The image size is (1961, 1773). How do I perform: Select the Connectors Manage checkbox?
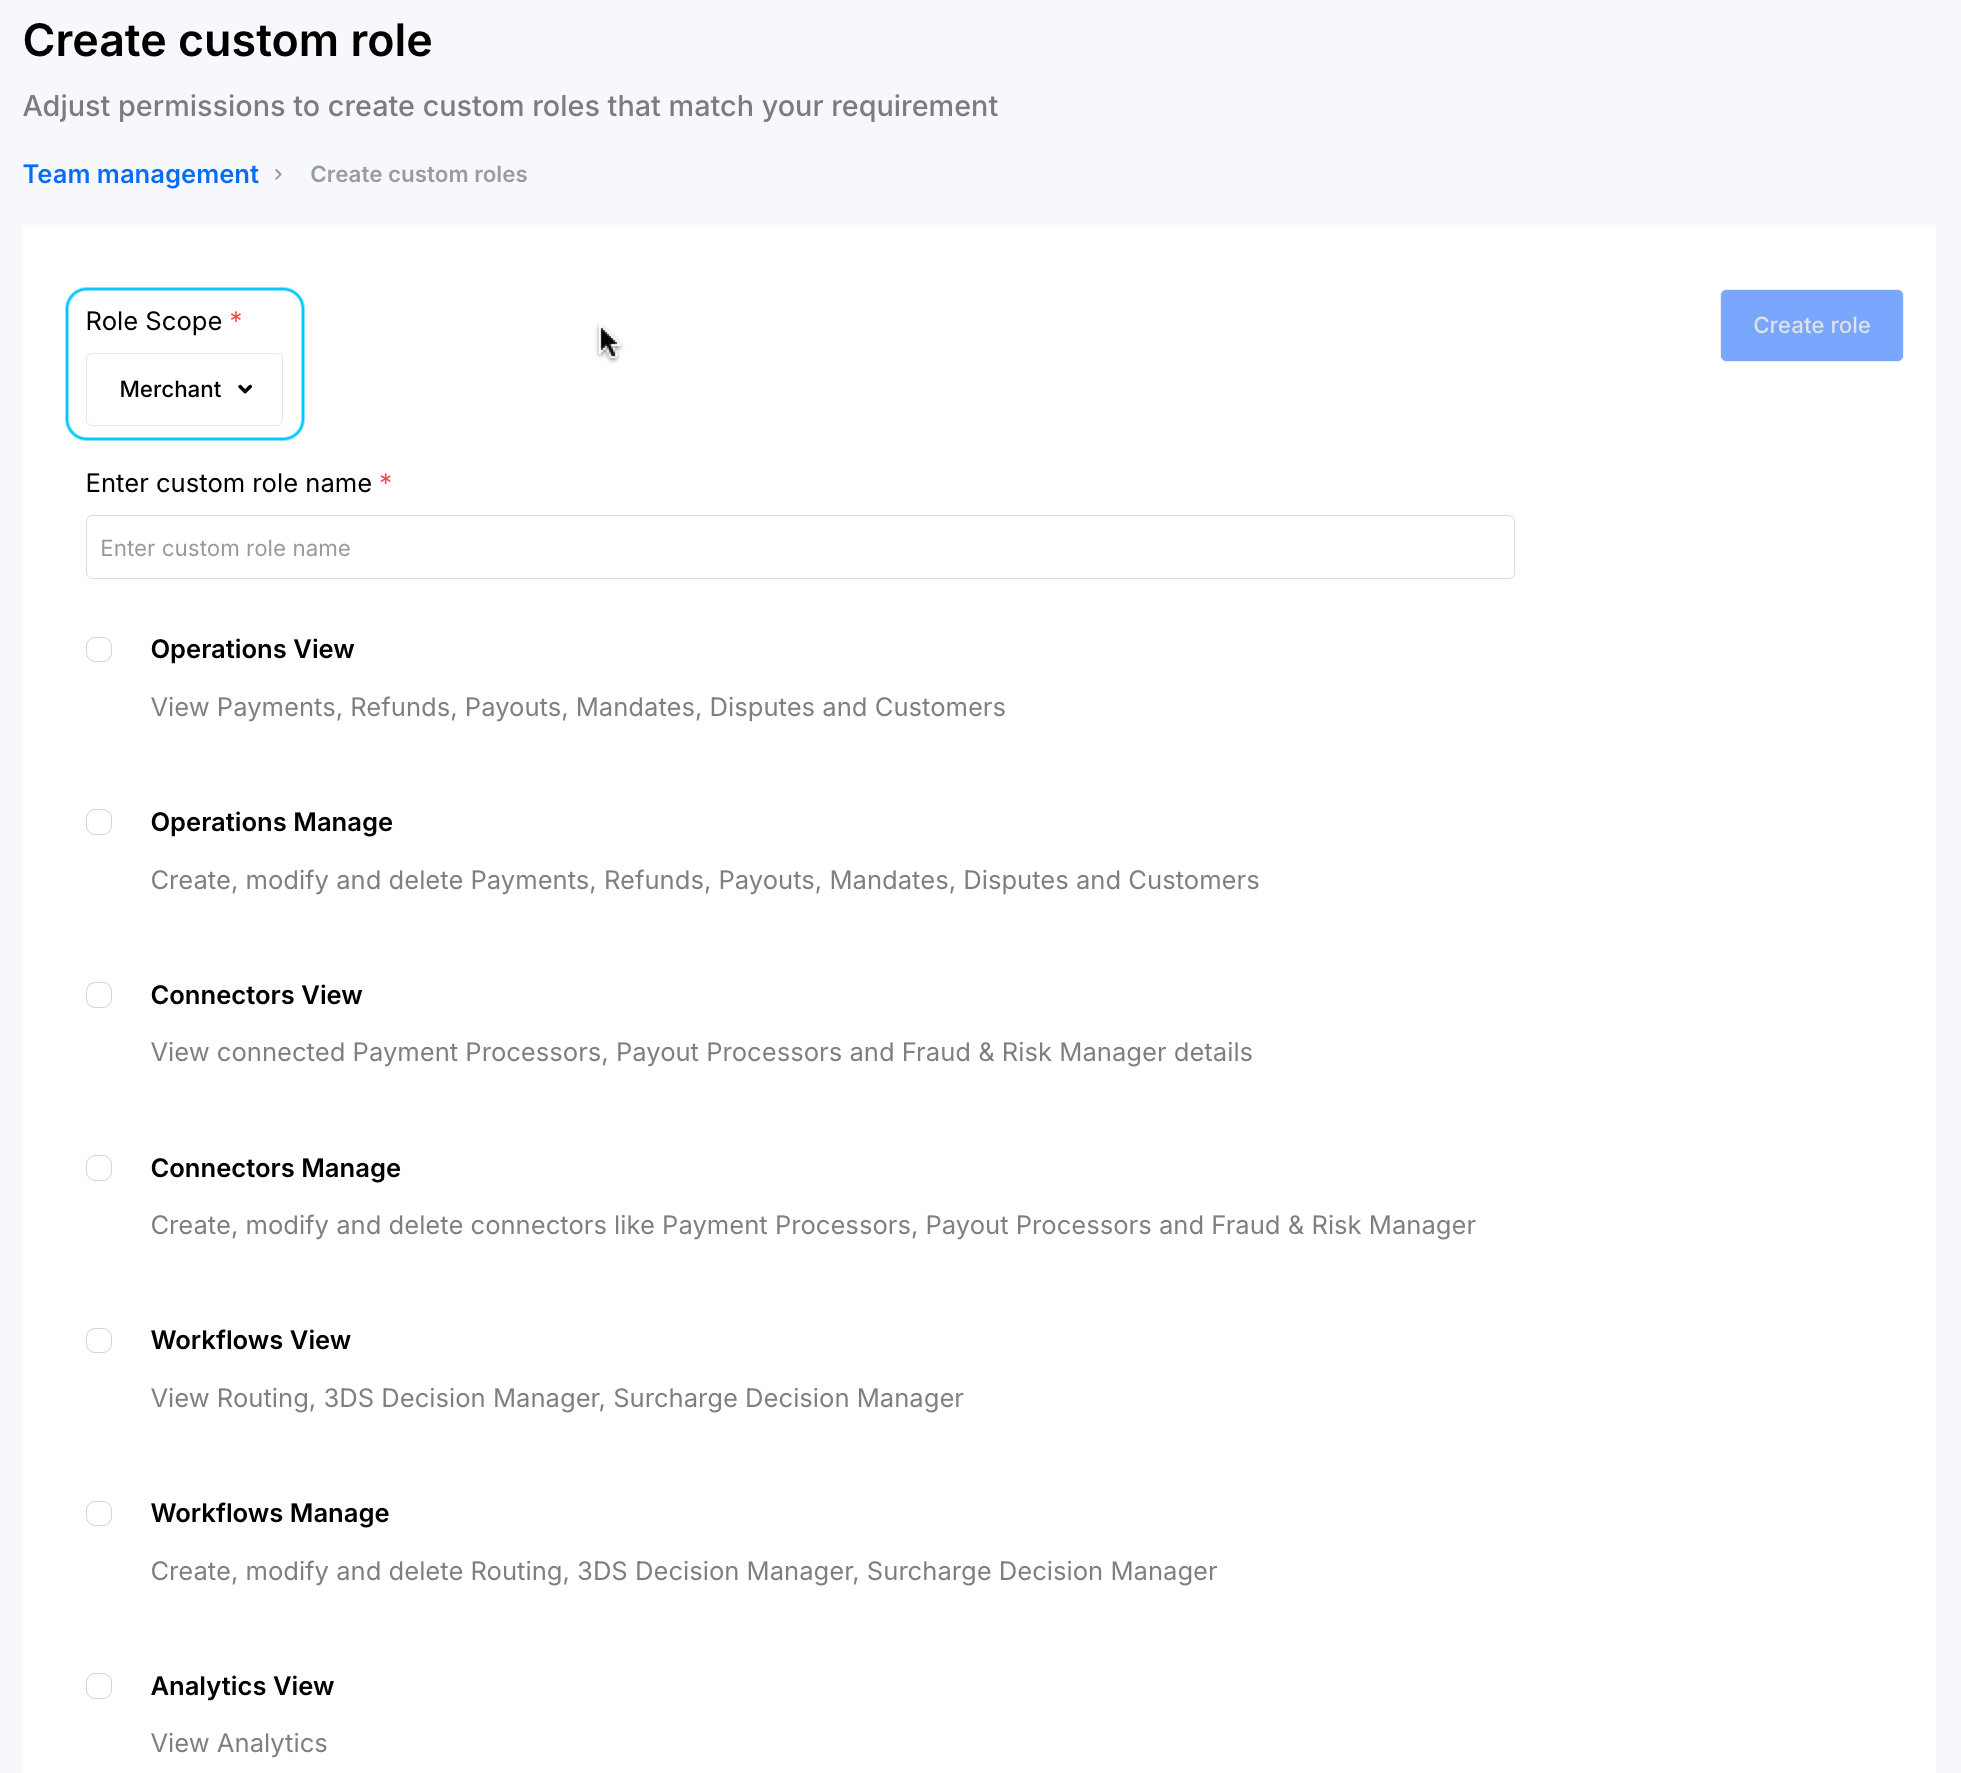pyautogui.click(x=99, y=1168)
